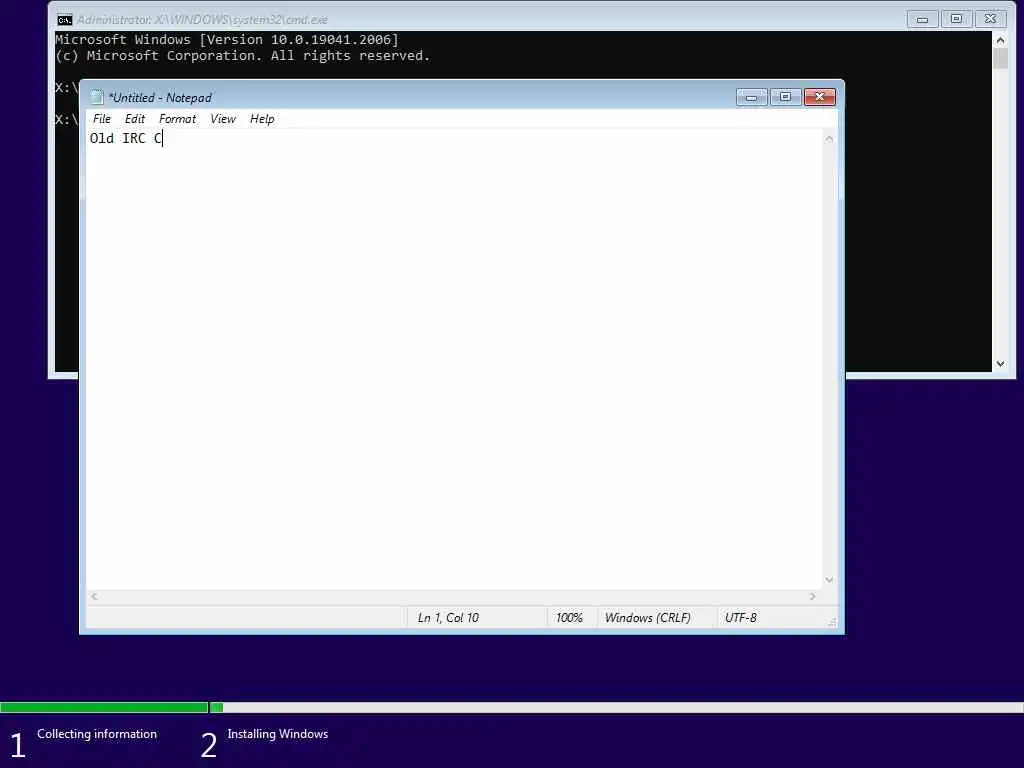Maximize the cmd.exe window
The image size is (1024, 768).
[956, 19]
